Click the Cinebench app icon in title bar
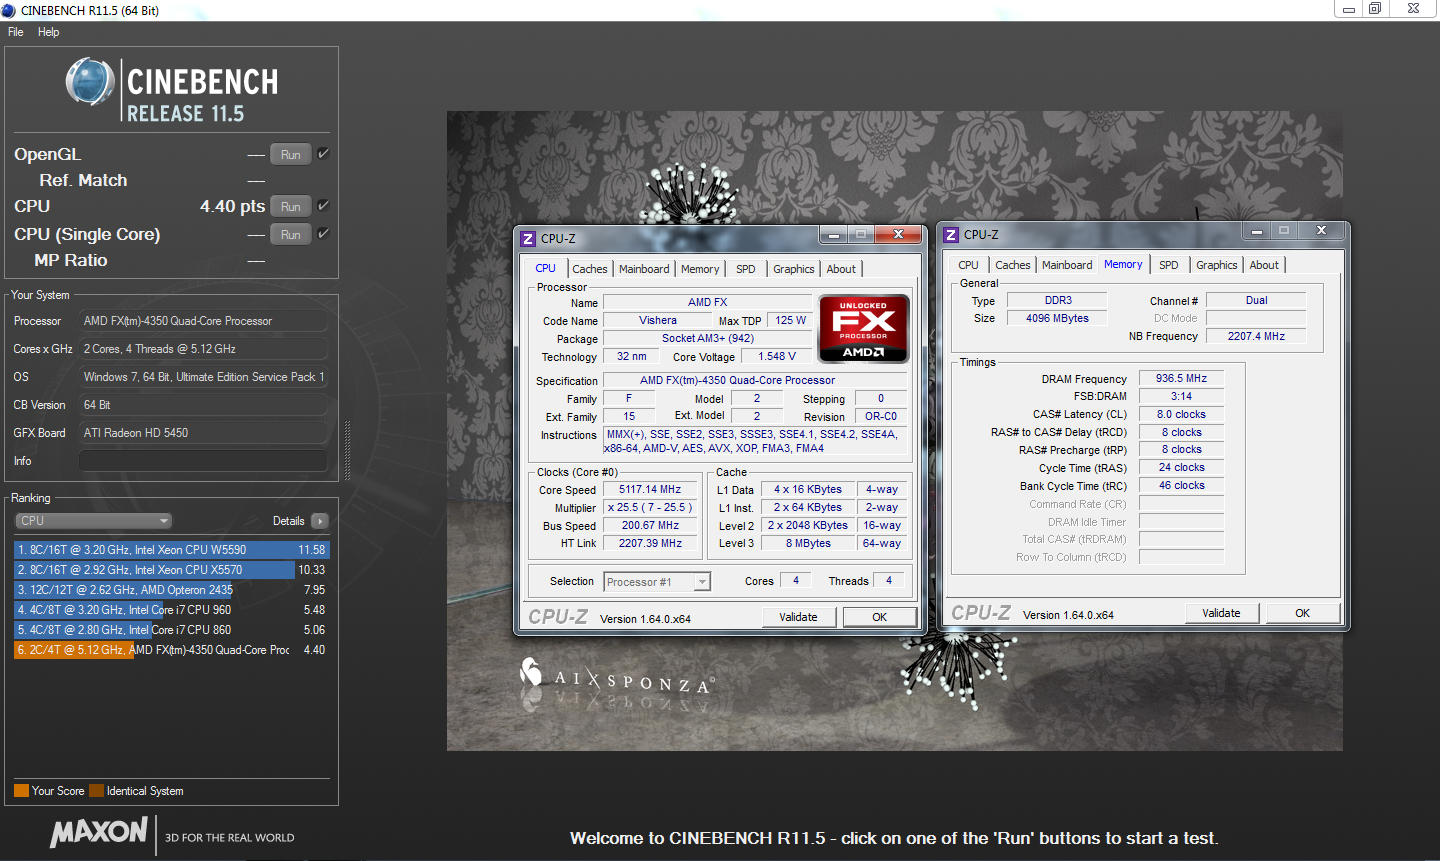This screenshot has height=861, width=1440. point(9,10)
